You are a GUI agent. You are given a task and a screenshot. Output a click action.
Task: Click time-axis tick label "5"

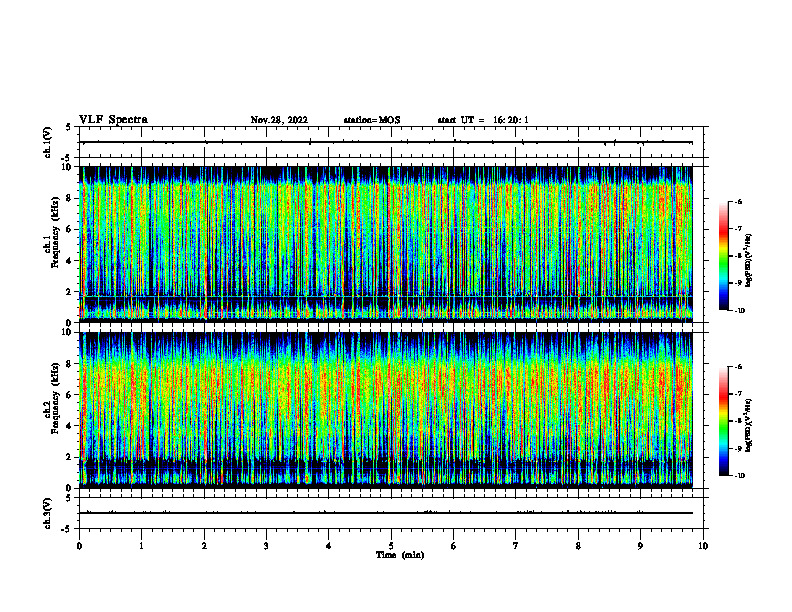391,546
